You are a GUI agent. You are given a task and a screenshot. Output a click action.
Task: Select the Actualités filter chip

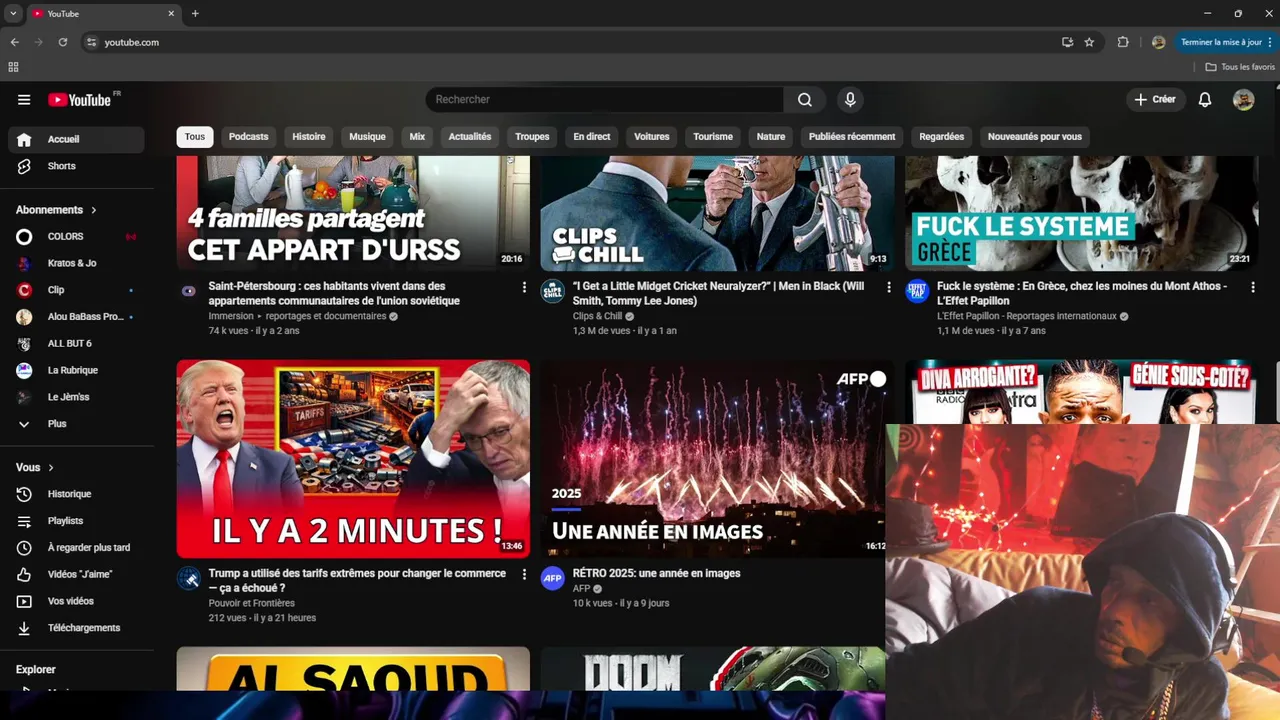pos(470,137)
